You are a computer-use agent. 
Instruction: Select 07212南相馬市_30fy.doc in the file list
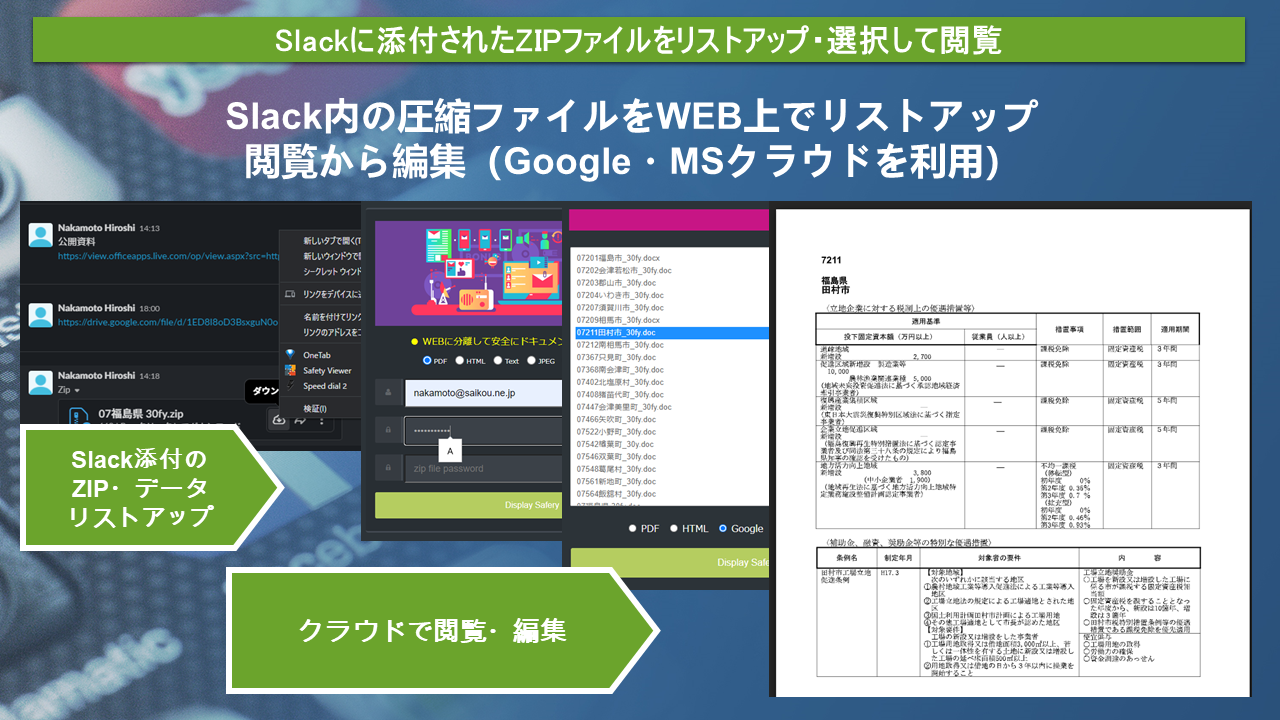pyautogui.click(x=619, y=345)
